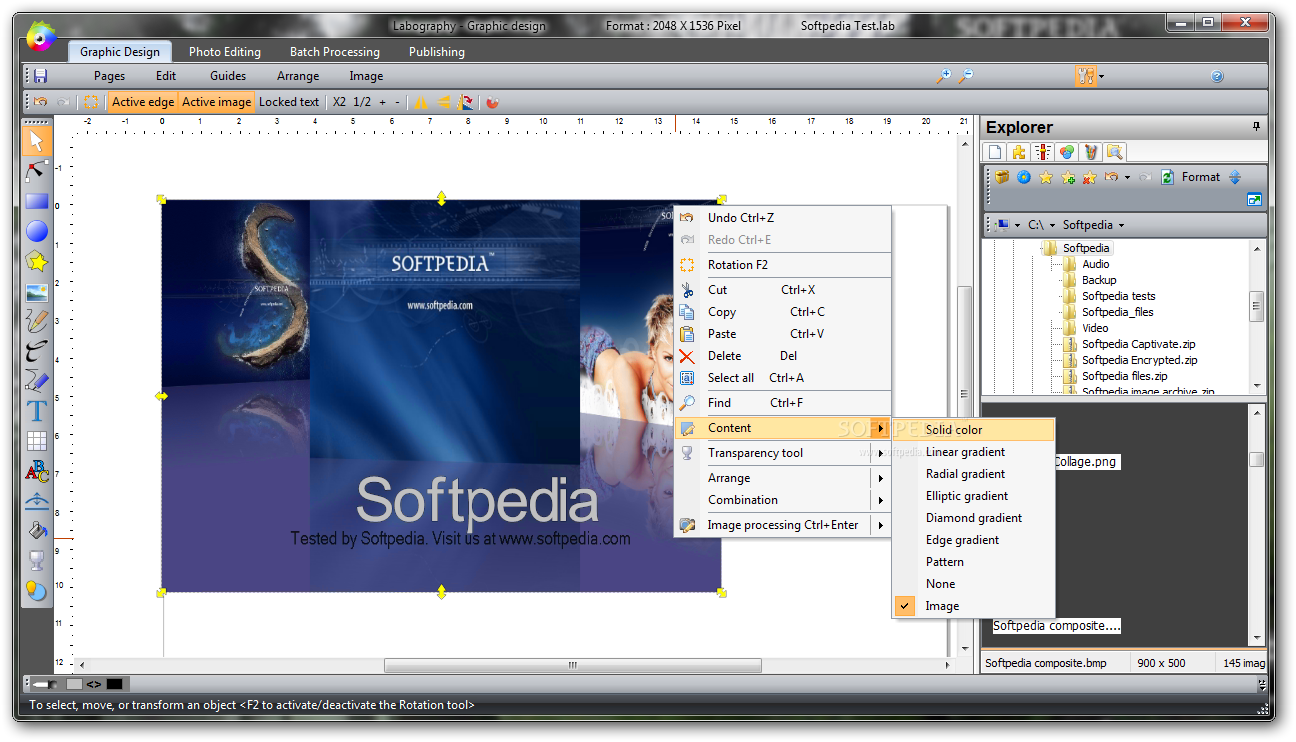Select the pencil drawing tool
Viewport: 1296px width, 742px height.
pos(37,322)
